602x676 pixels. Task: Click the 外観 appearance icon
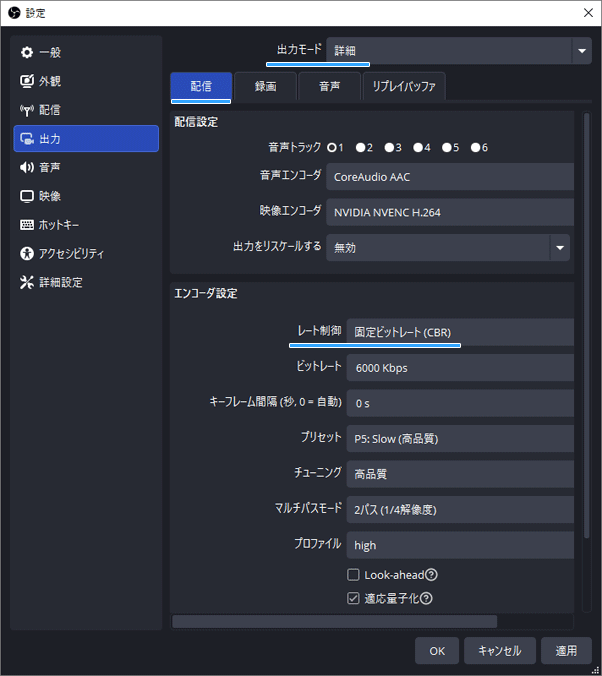coord(27,81)
